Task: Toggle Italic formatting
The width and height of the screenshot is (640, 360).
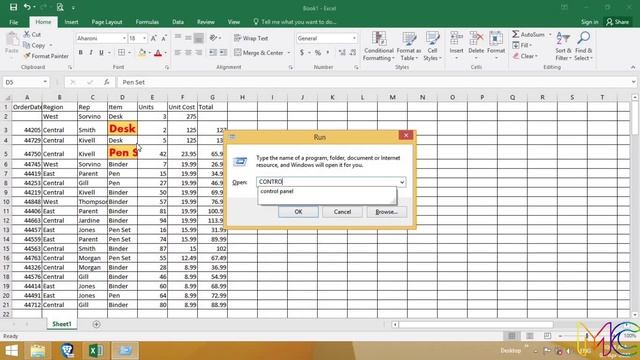Action: point(91,53)
